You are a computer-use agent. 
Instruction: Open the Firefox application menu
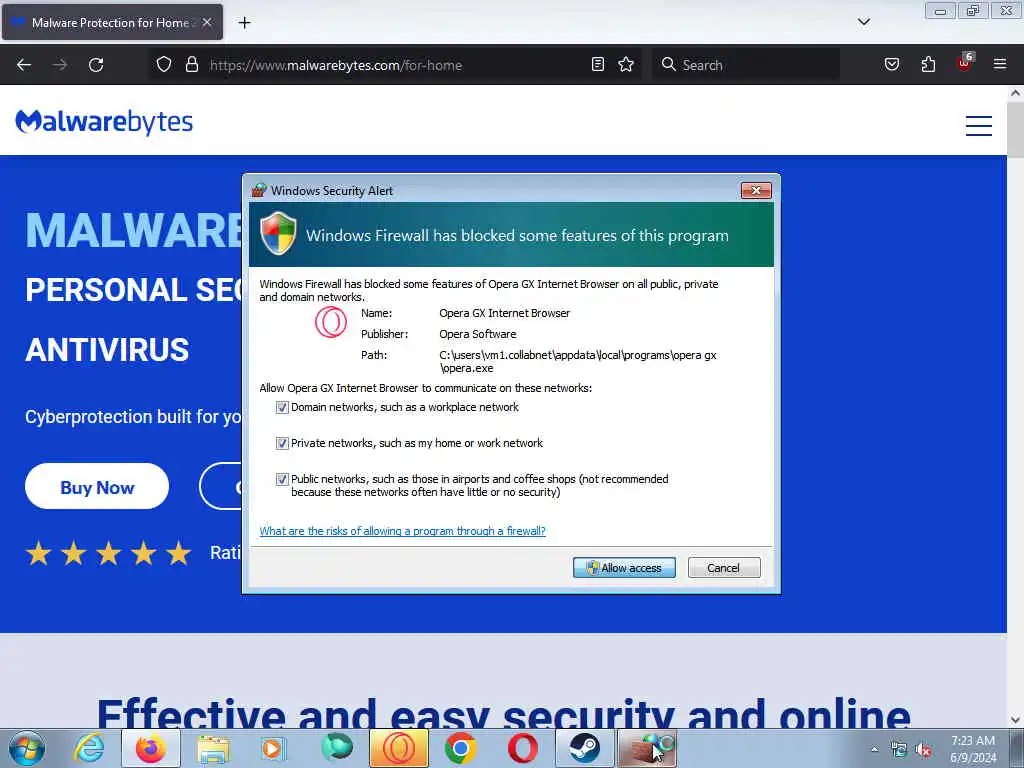pyautogui.click(x=1000, y=64)
